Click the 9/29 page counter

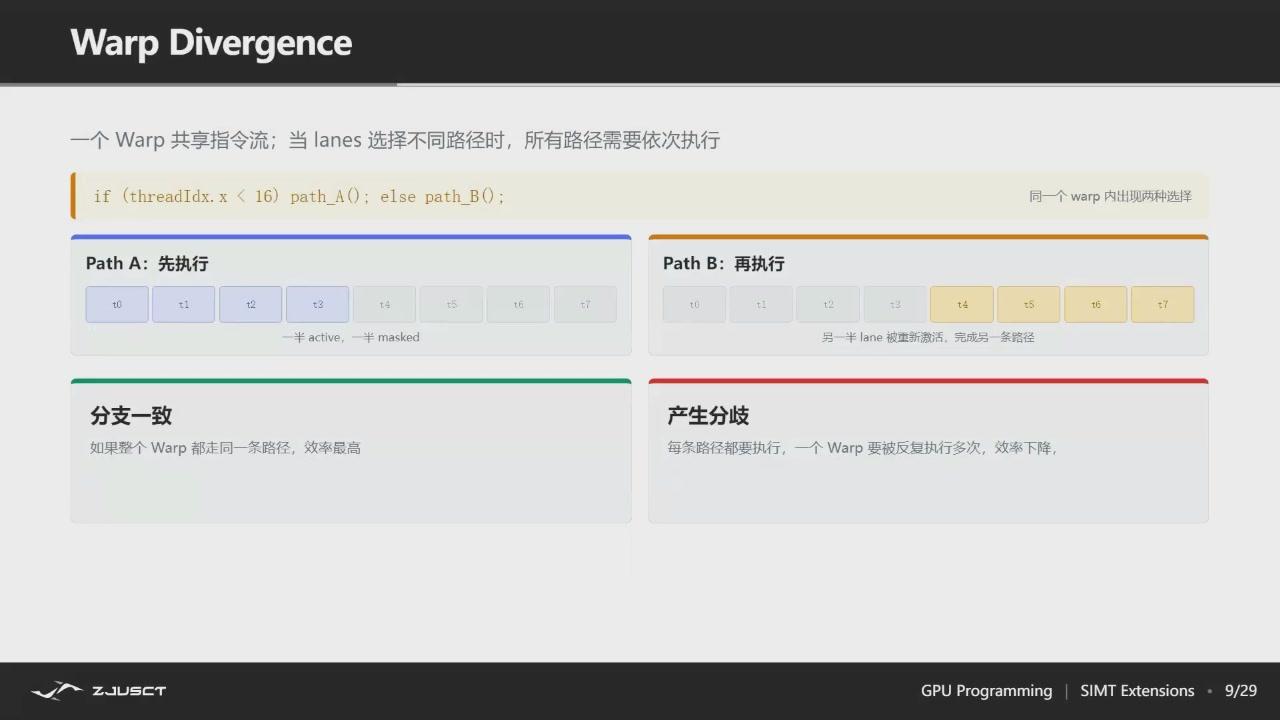1241,691
